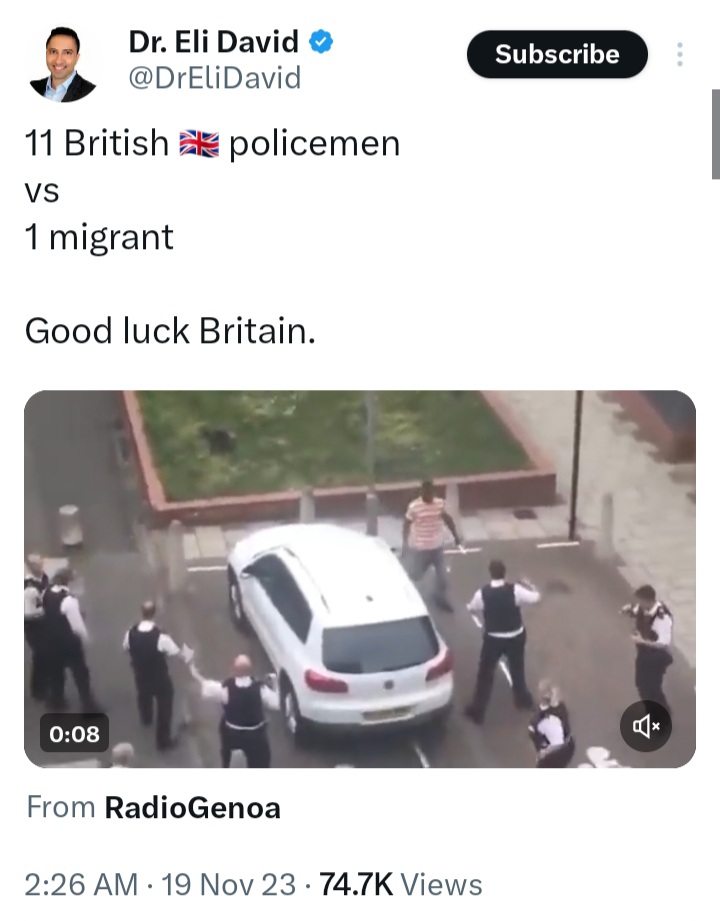Open the Dr. Eli David display name
720x921 pixels.
coord(213,42)
